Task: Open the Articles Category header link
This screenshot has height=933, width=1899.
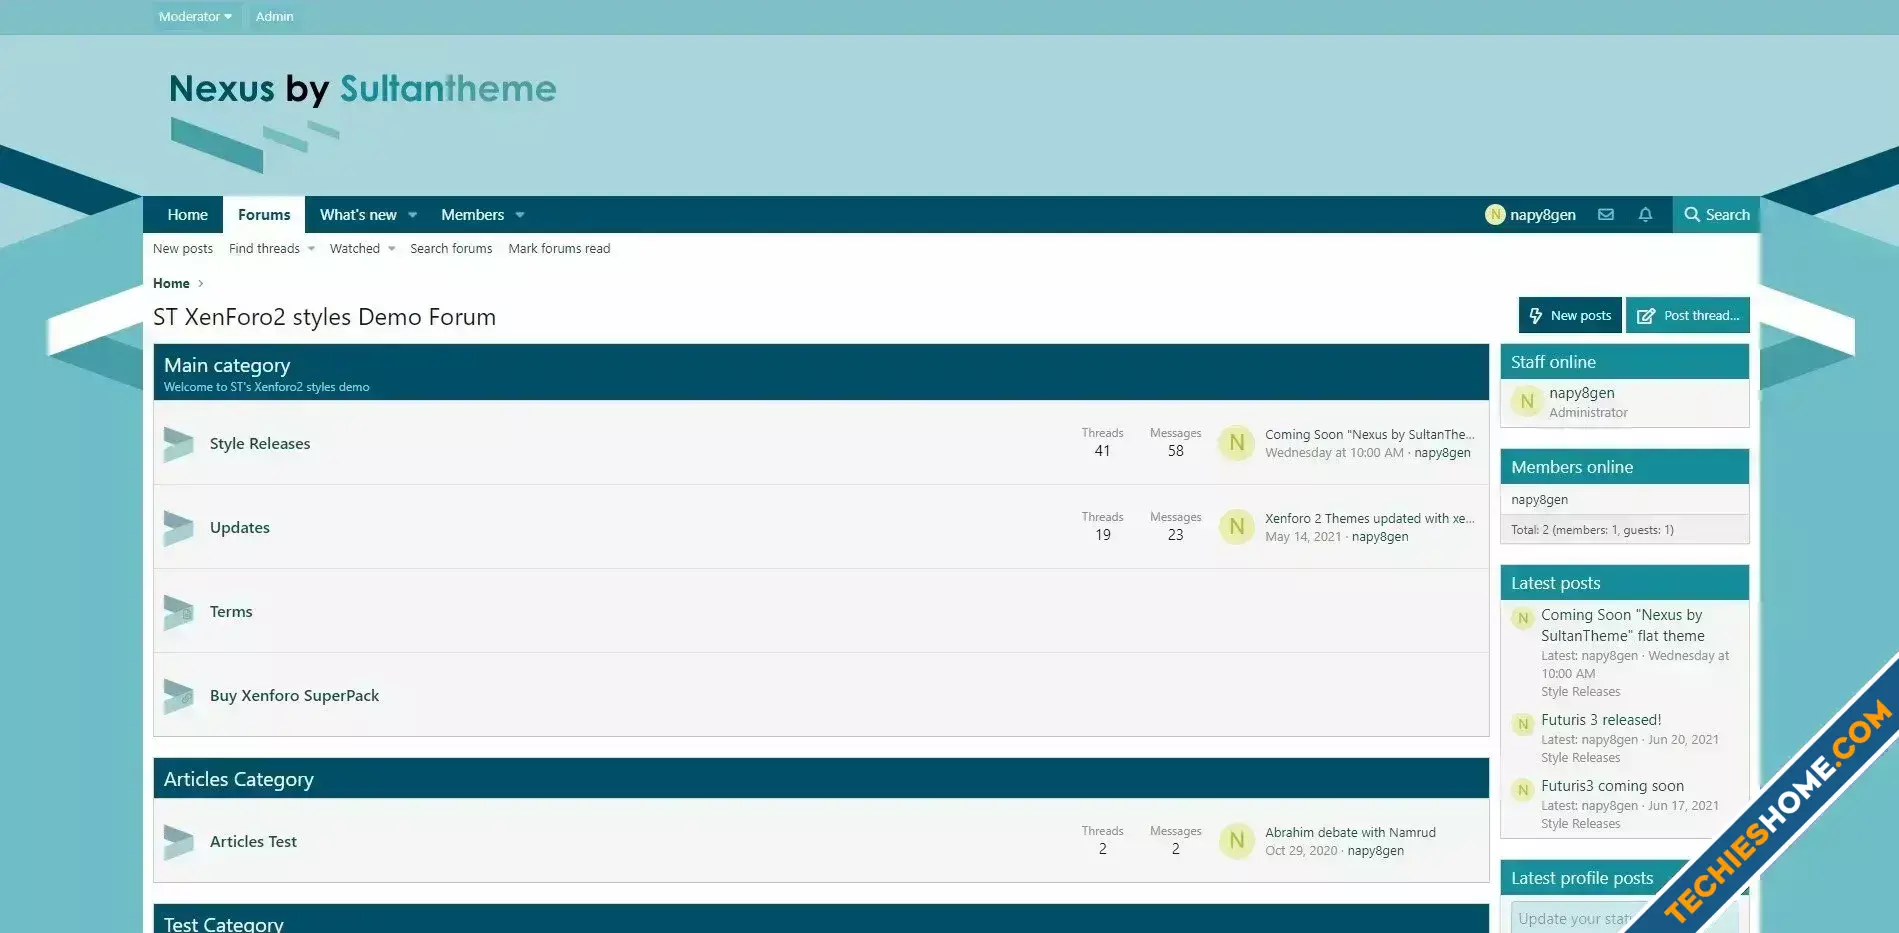Action: pos(239,780)
